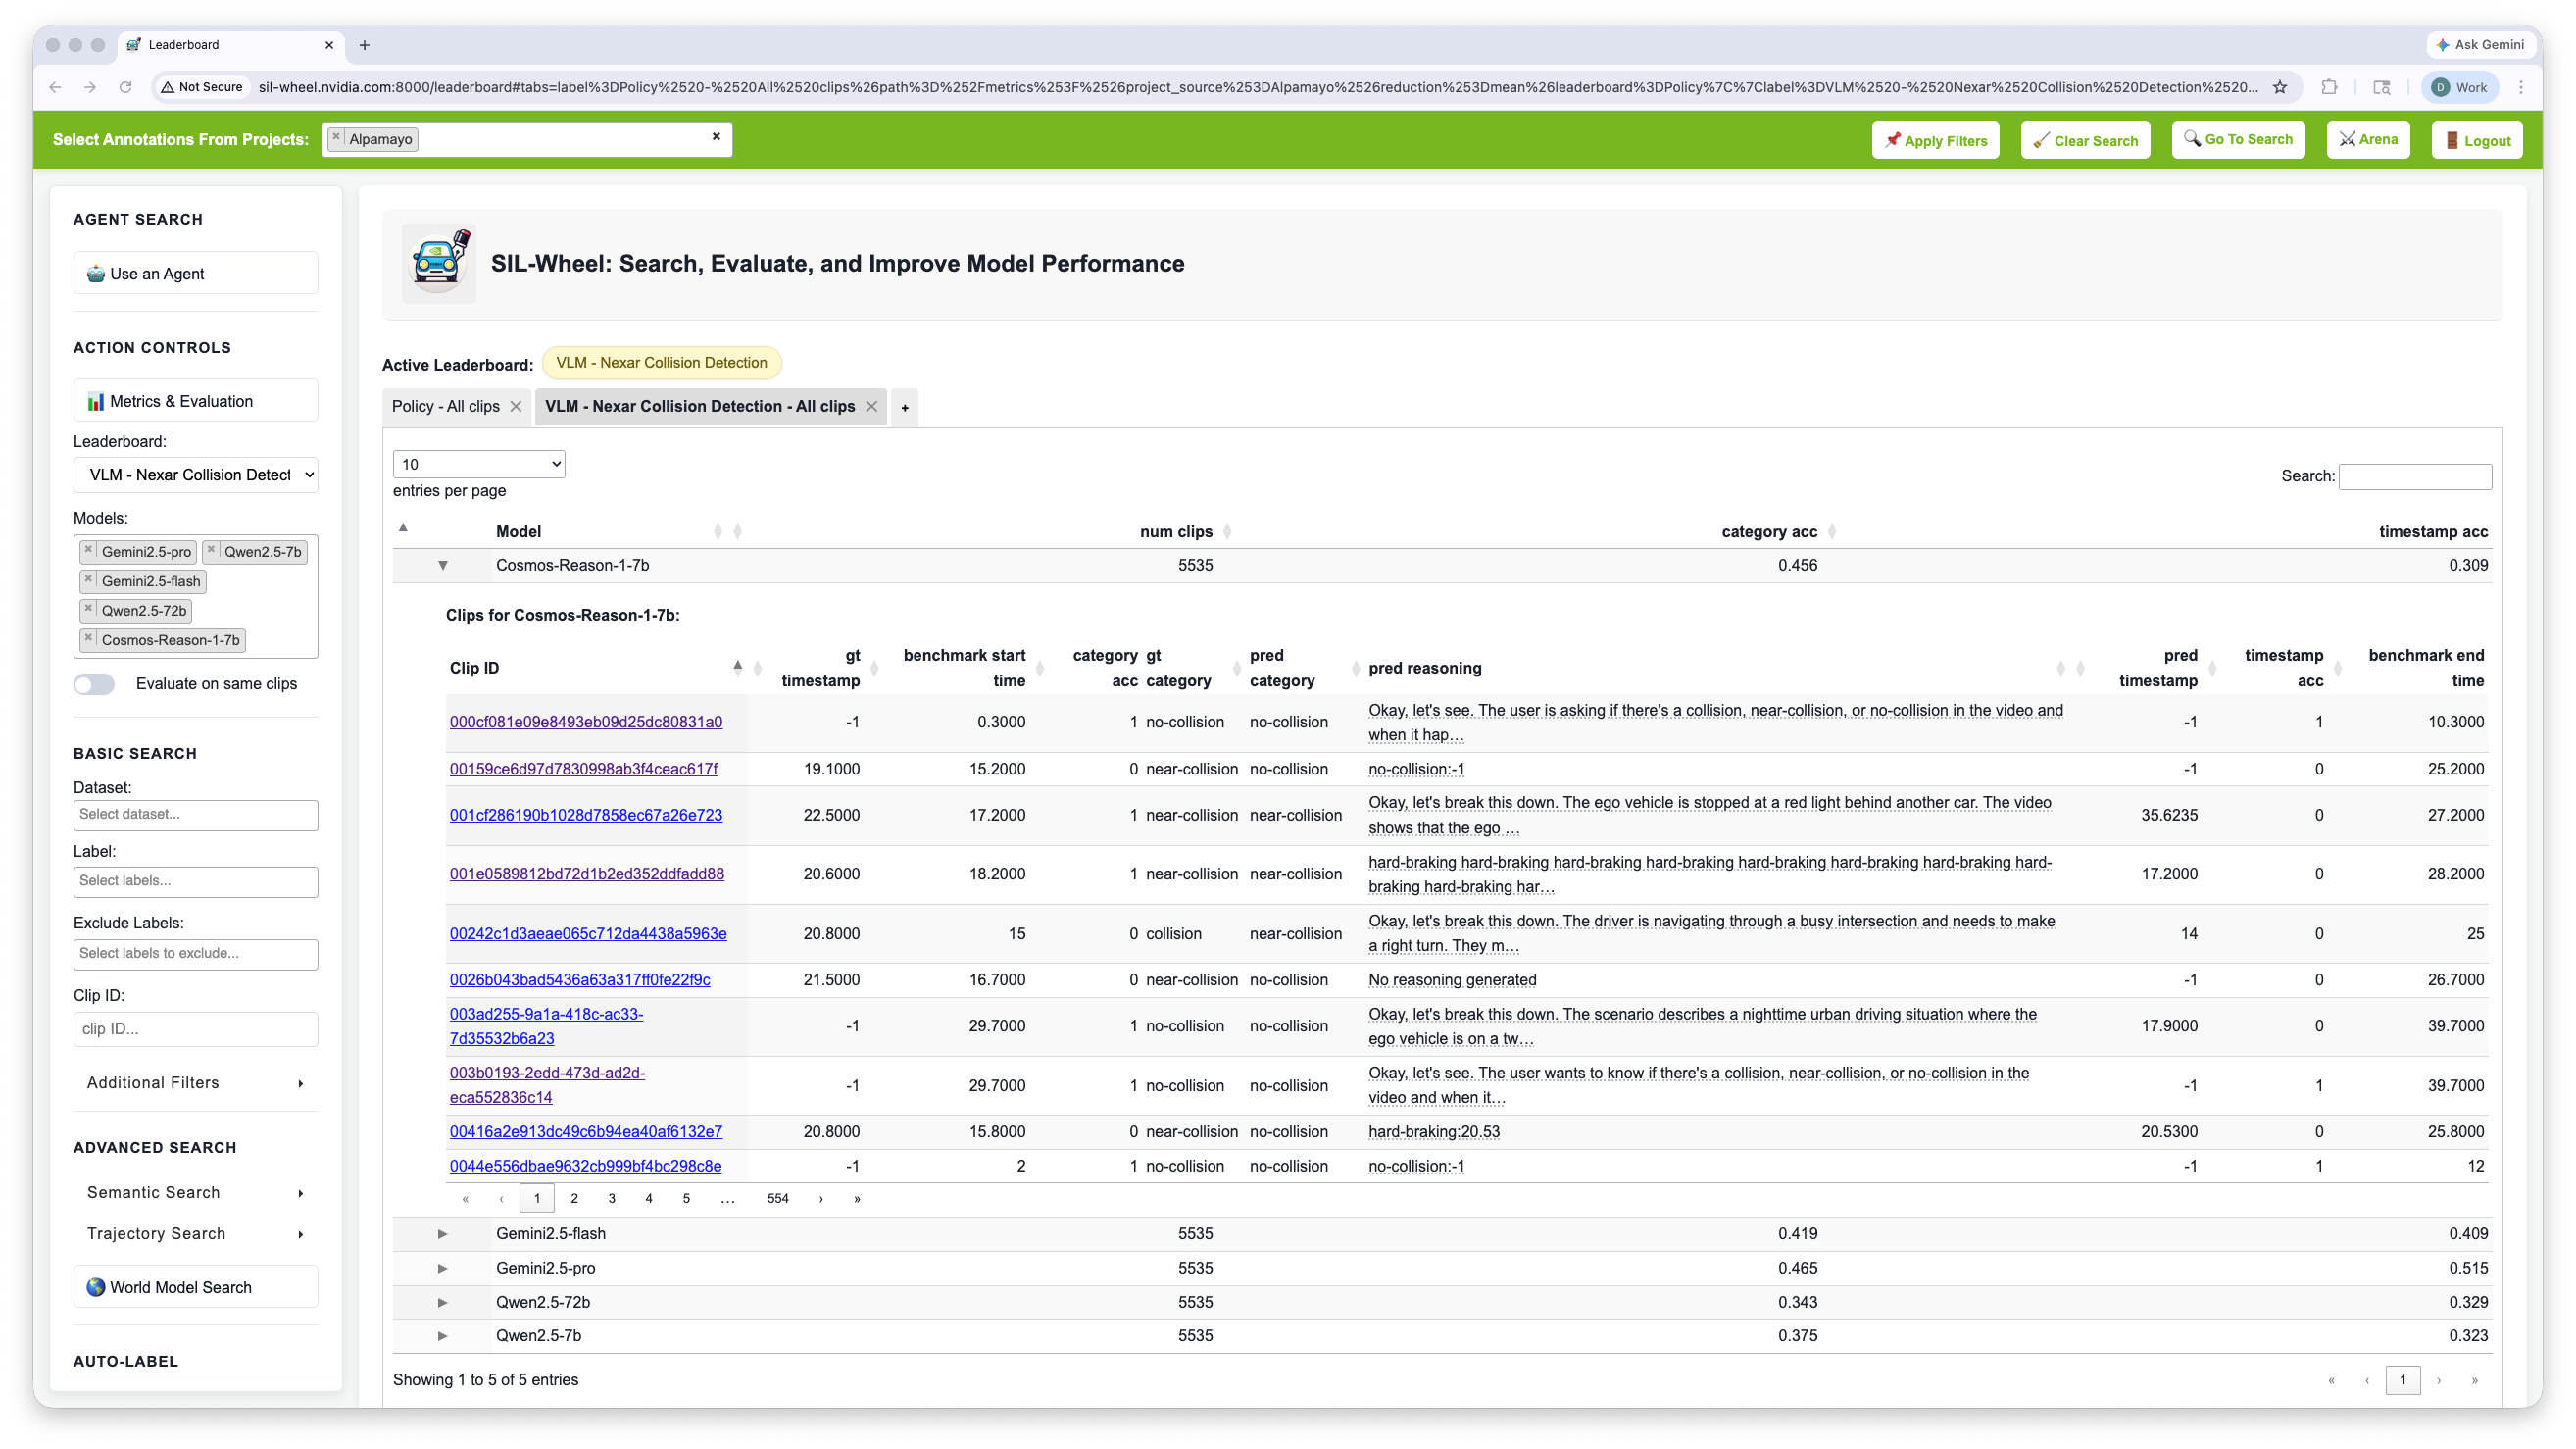Expand the Gemini2.5-pro row
The height and width of the screenshot is (1449, 2576).
point(442,1268)
